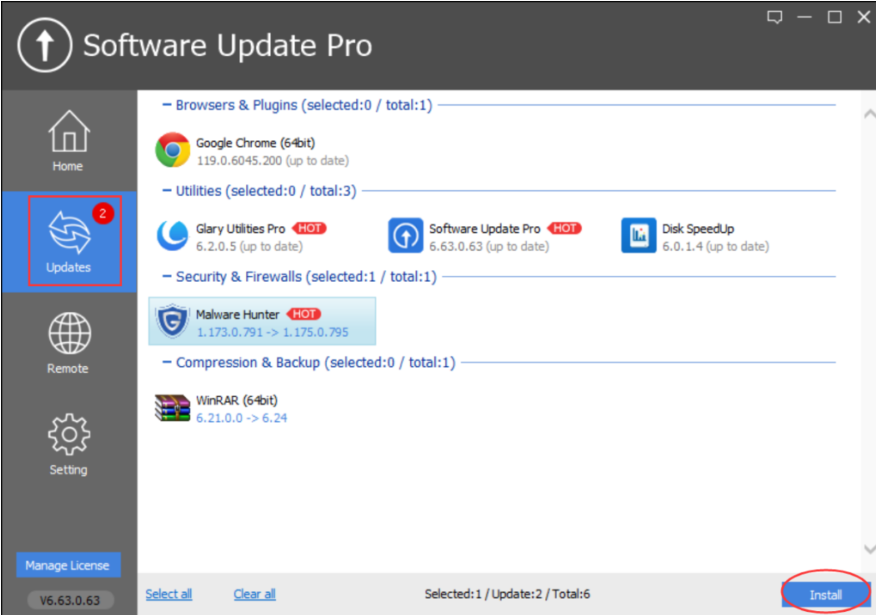
Task: Go to the Updates tab
Action: (x=68, y=242)
